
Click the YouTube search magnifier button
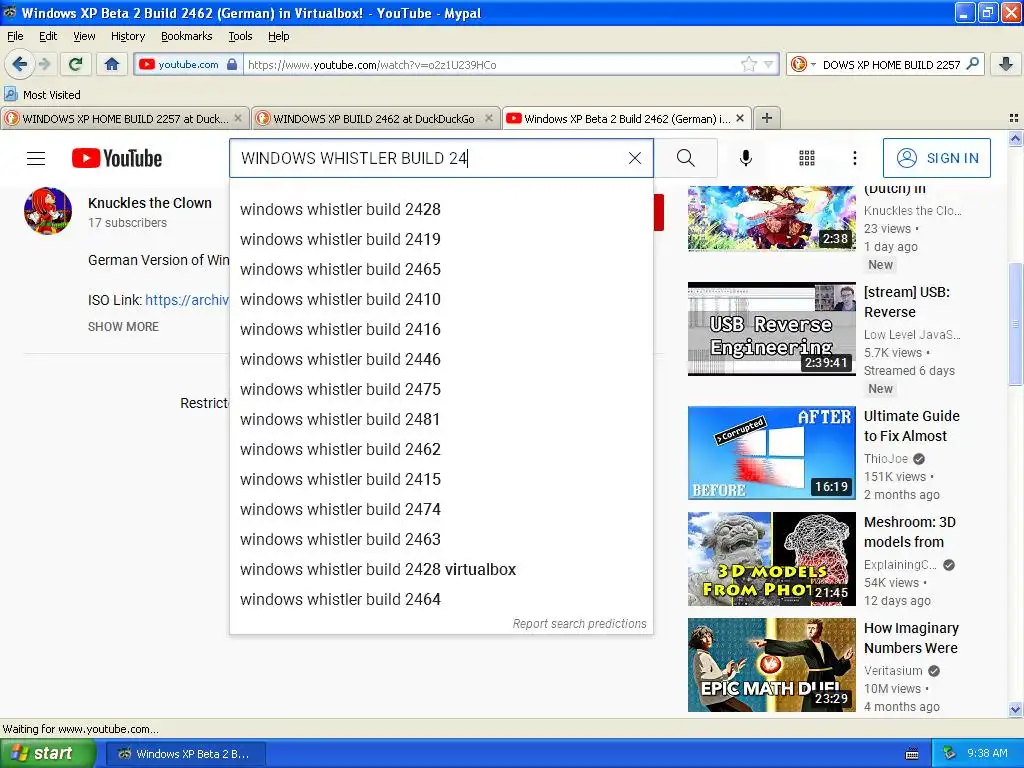coord(686,158)
